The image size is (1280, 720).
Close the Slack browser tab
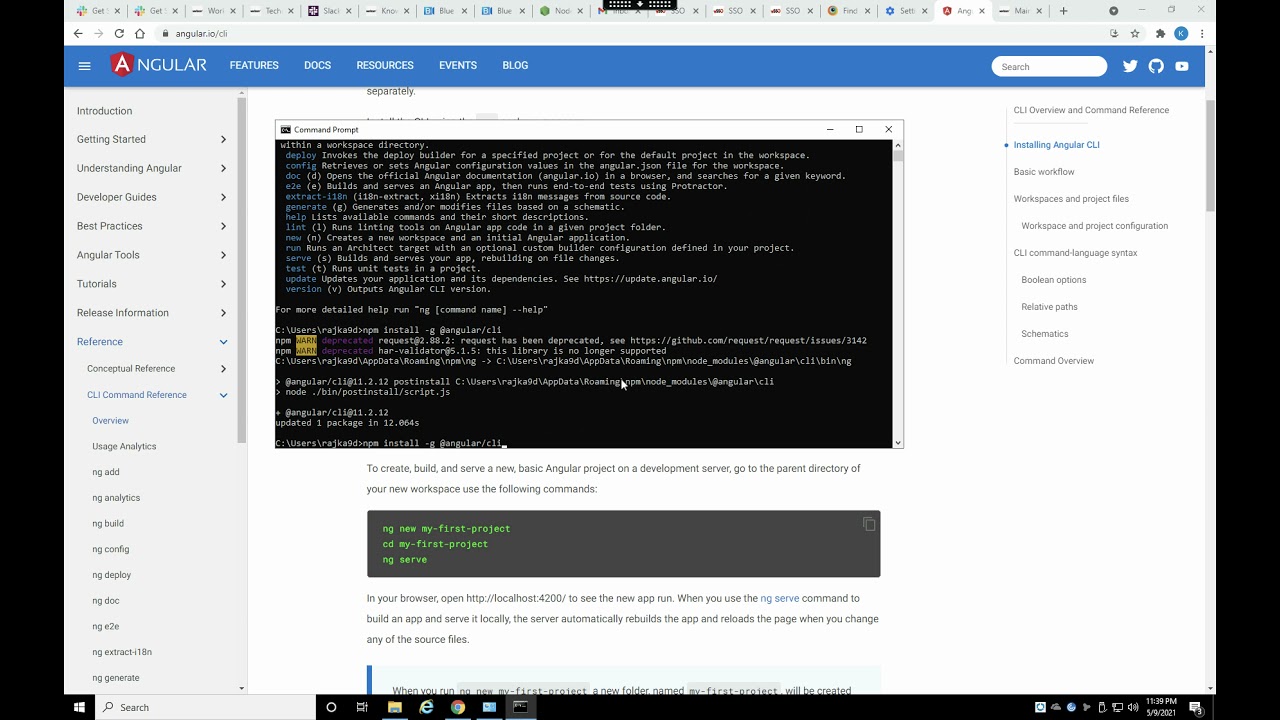(x=350, y=11)
